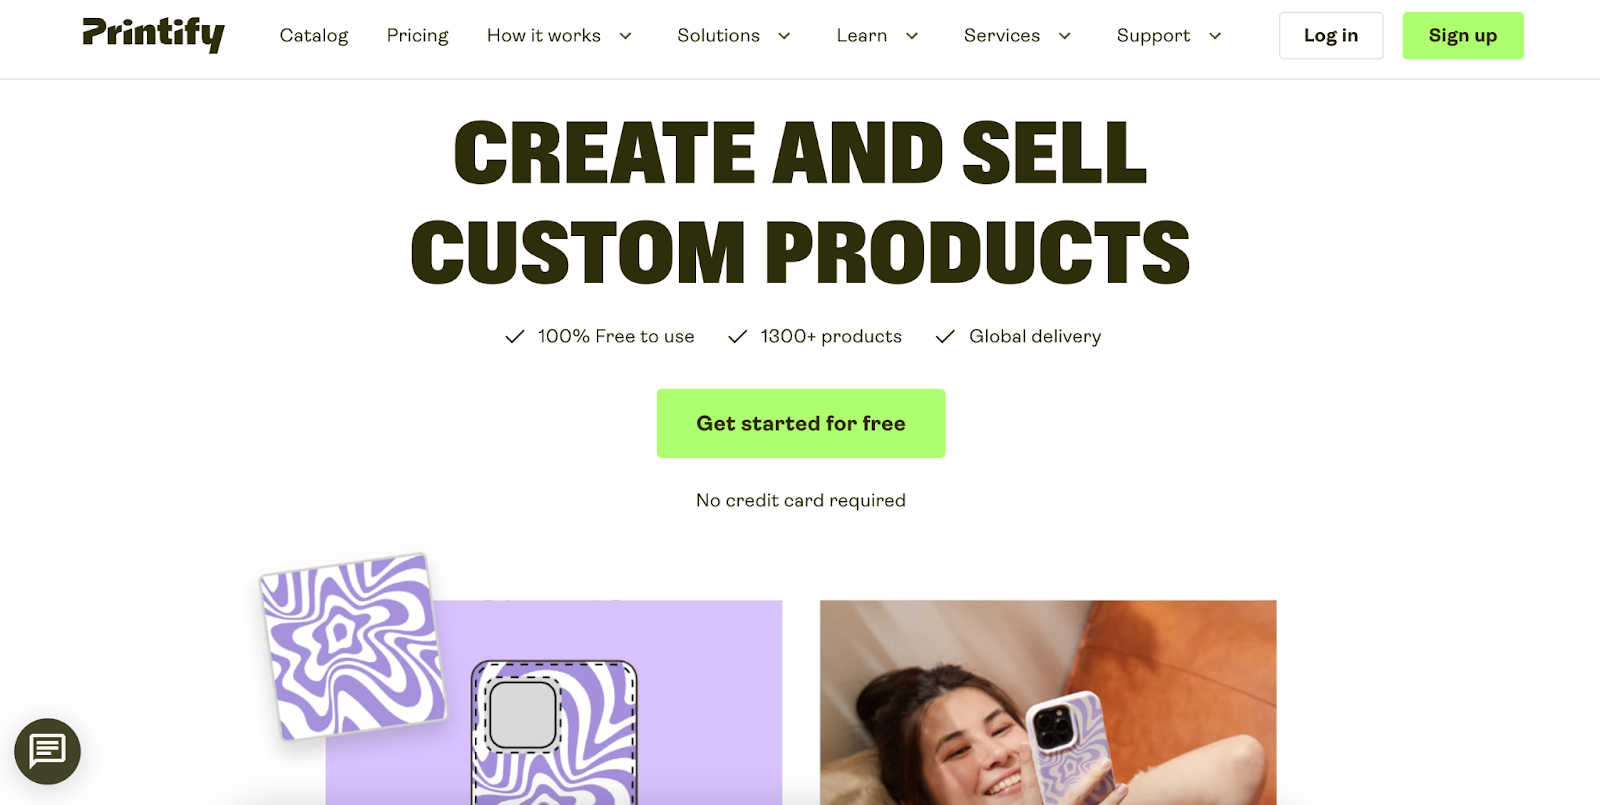The image size is (1600, 805).
Task: Open the Learn dropdown chevron
Action: 912,36
